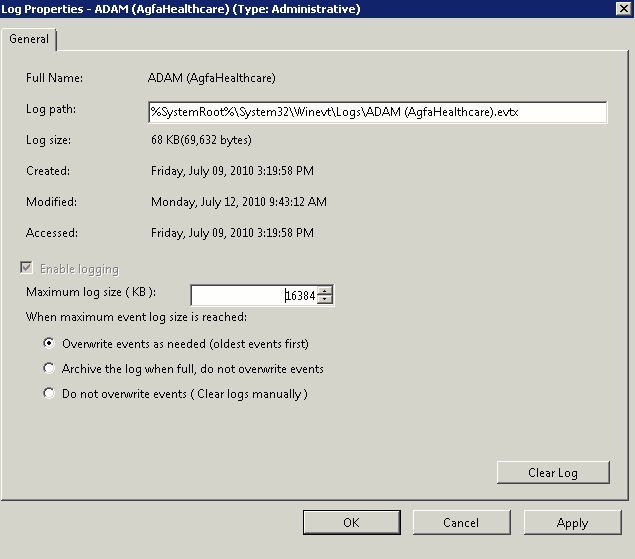Click into the Log path text field

point(377,112)
